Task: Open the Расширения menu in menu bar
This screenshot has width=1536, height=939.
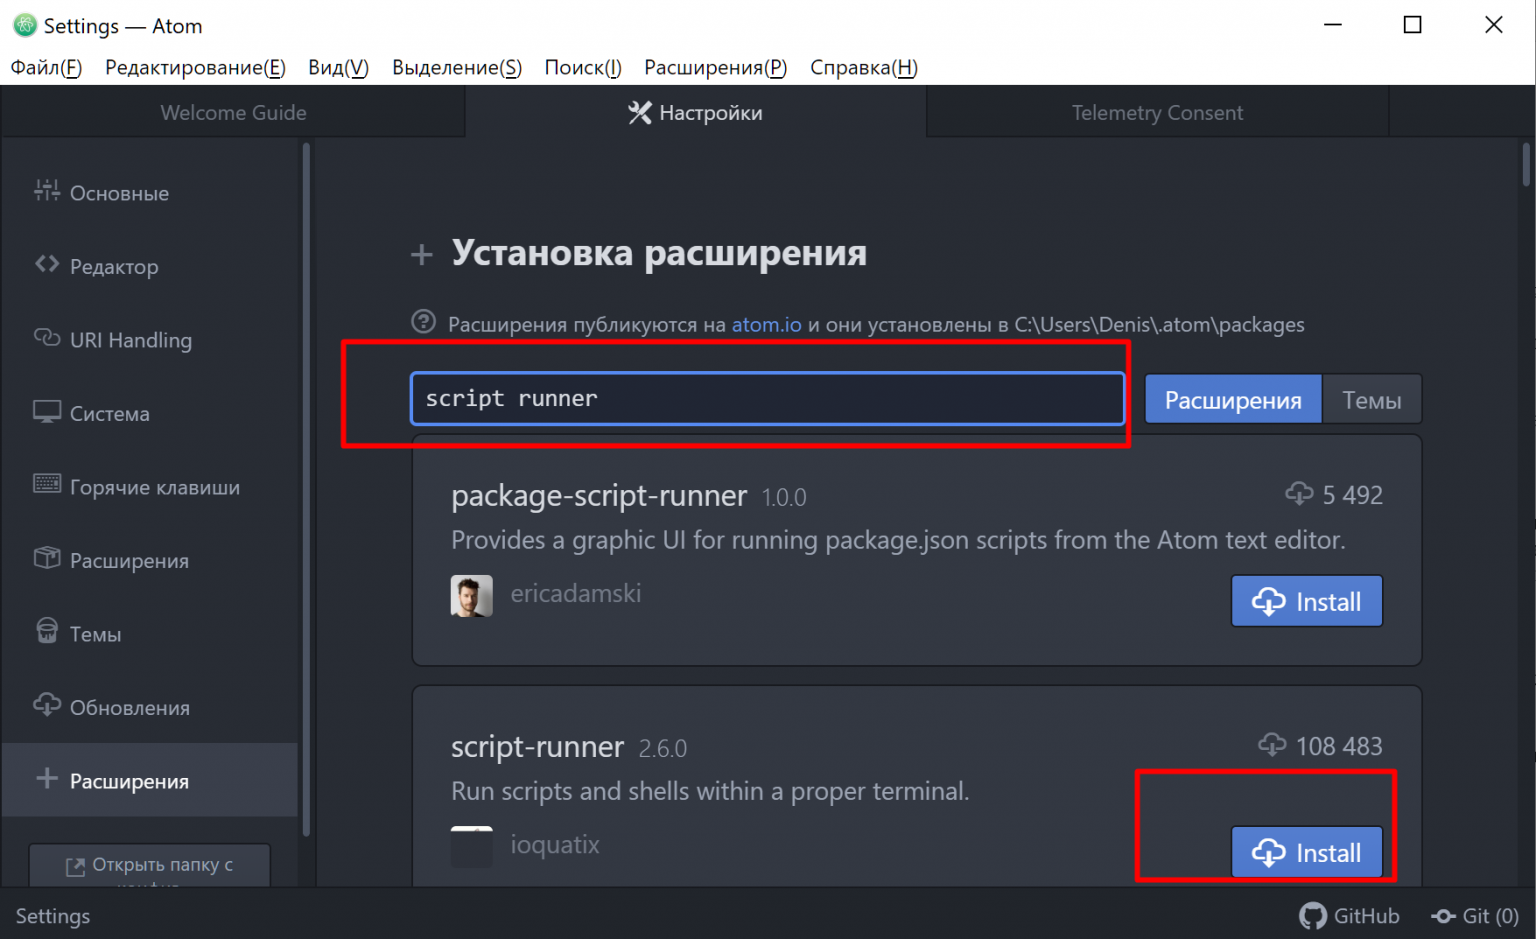Action: pos(716,67)
